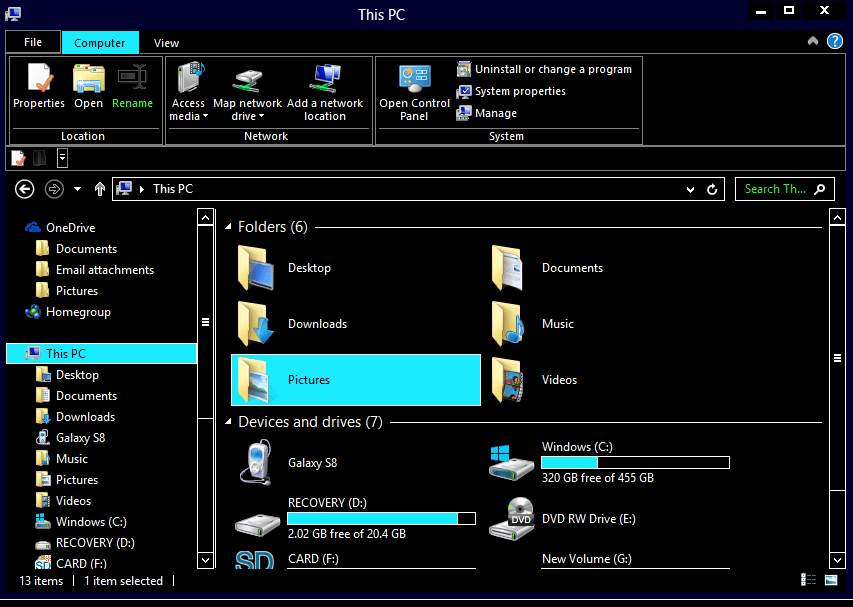Select the System properties icon
The image size is (853, 607).
pyautogui.click(x=464, y=92)
